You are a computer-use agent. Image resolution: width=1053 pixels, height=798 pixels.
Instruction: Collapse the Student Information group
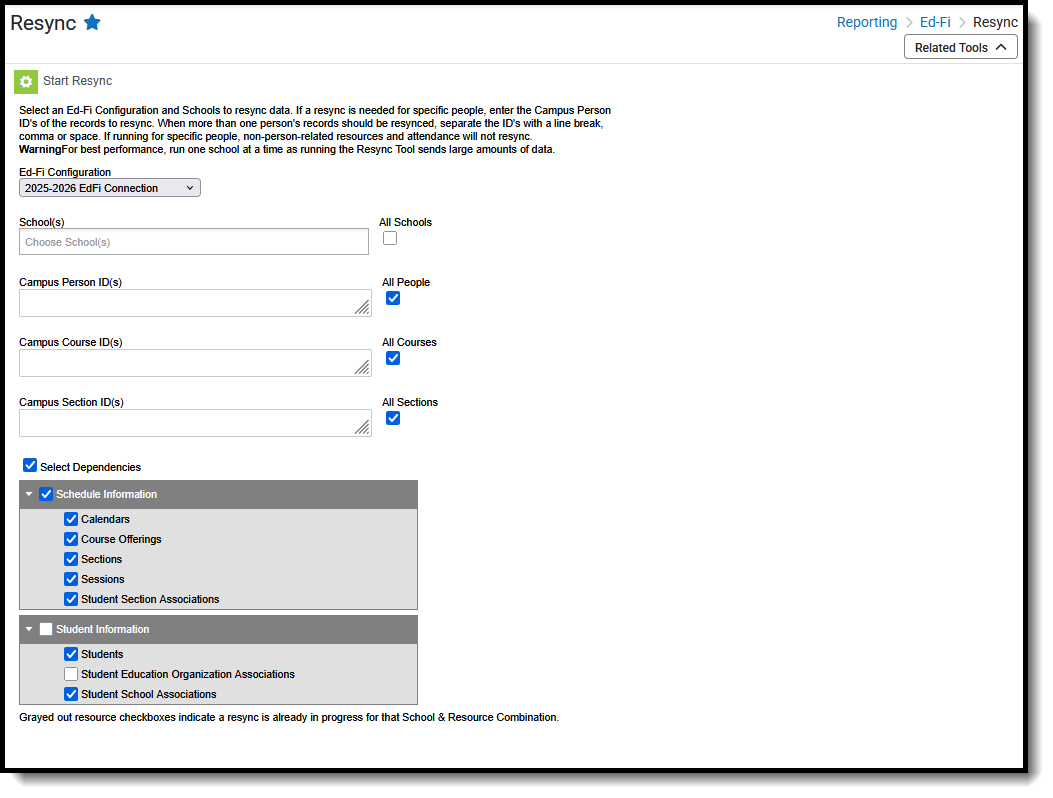click(29, 629)
